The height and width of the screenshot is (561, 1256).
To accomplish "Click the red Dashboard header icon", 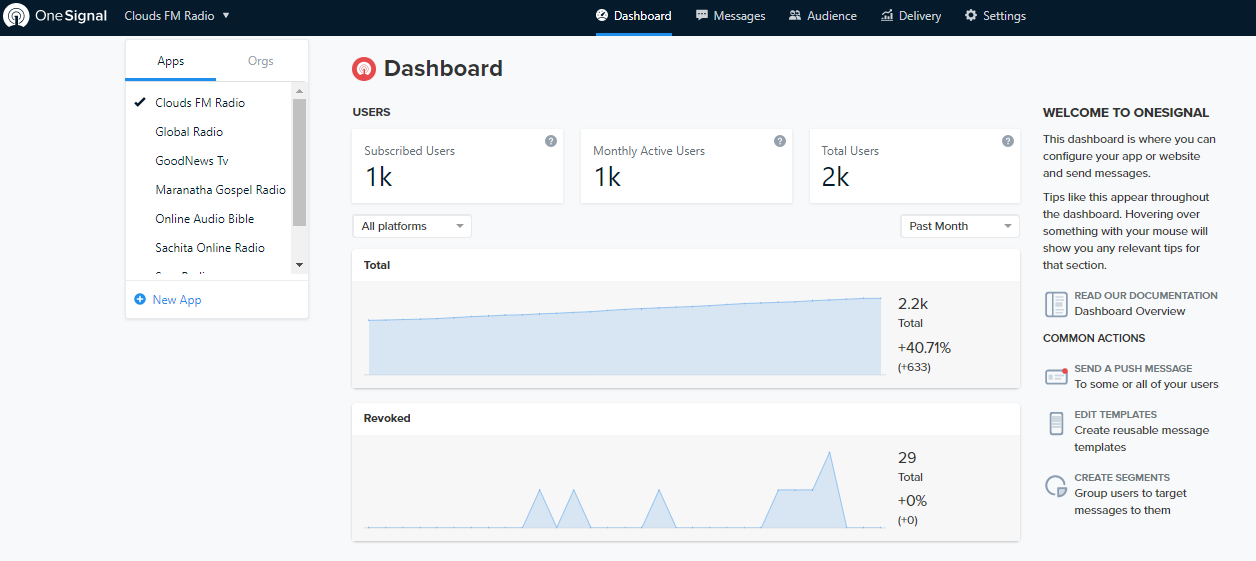I will [x=364, y=69].
